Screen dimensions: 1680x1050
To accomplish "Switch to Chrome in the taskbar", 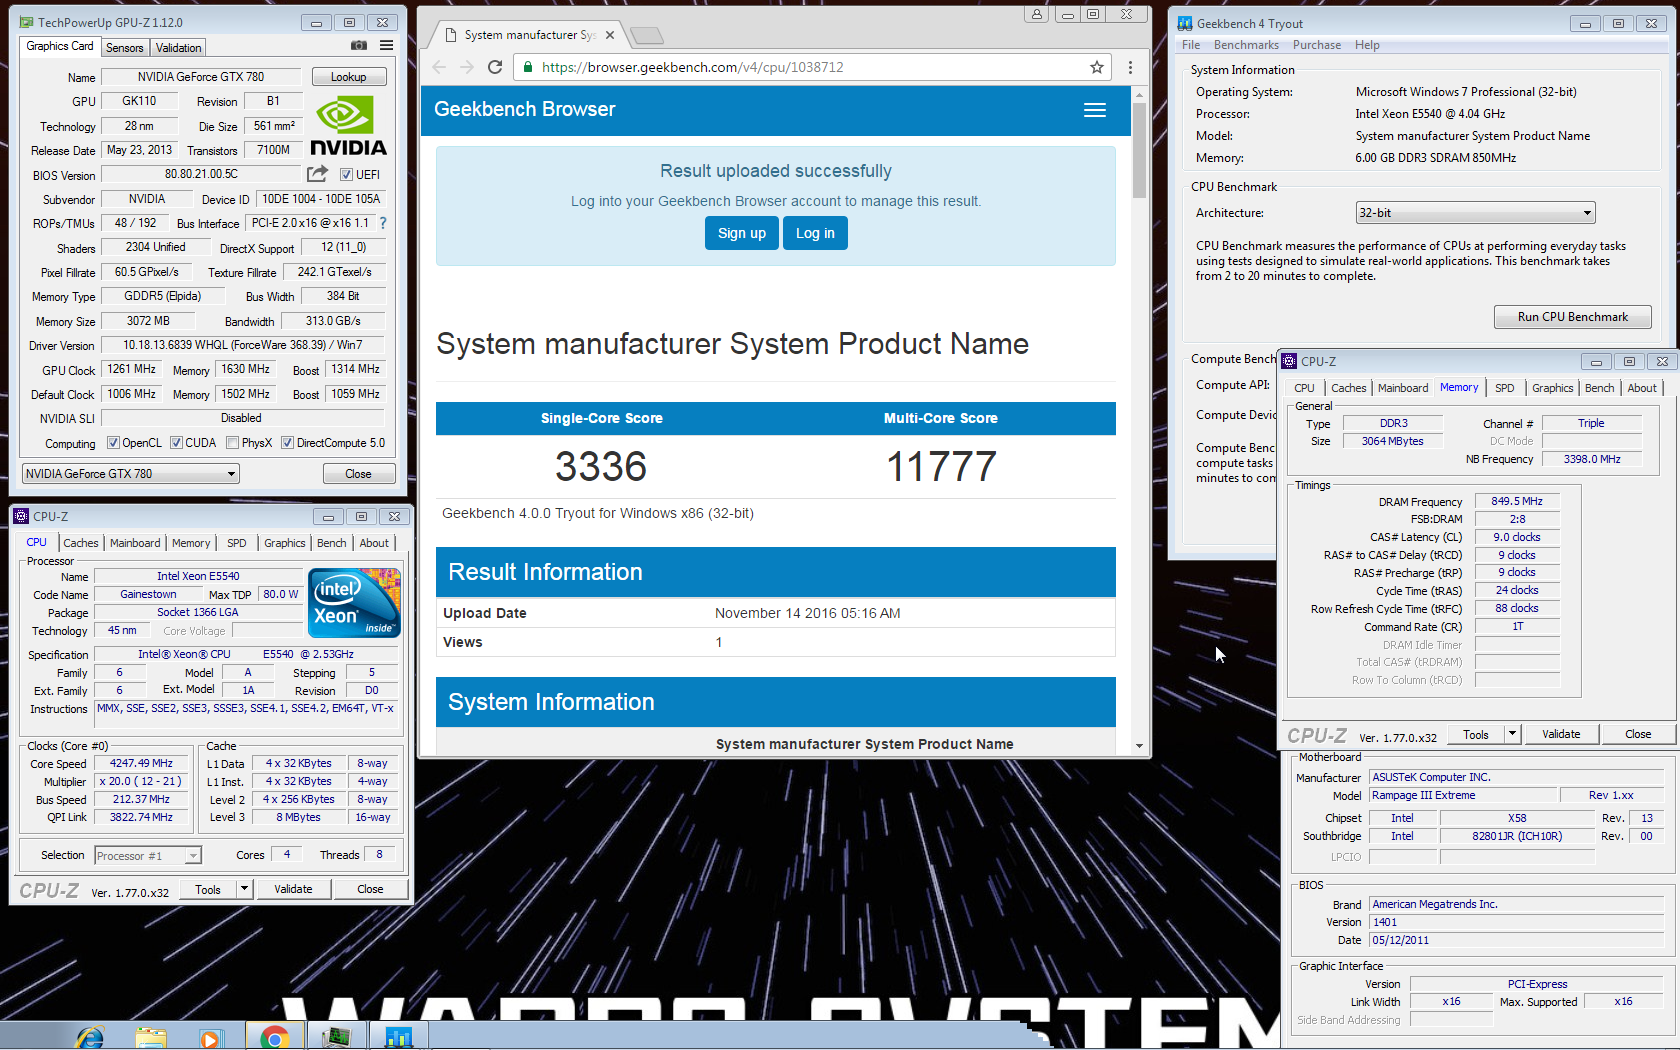I will click(274, 1037).
